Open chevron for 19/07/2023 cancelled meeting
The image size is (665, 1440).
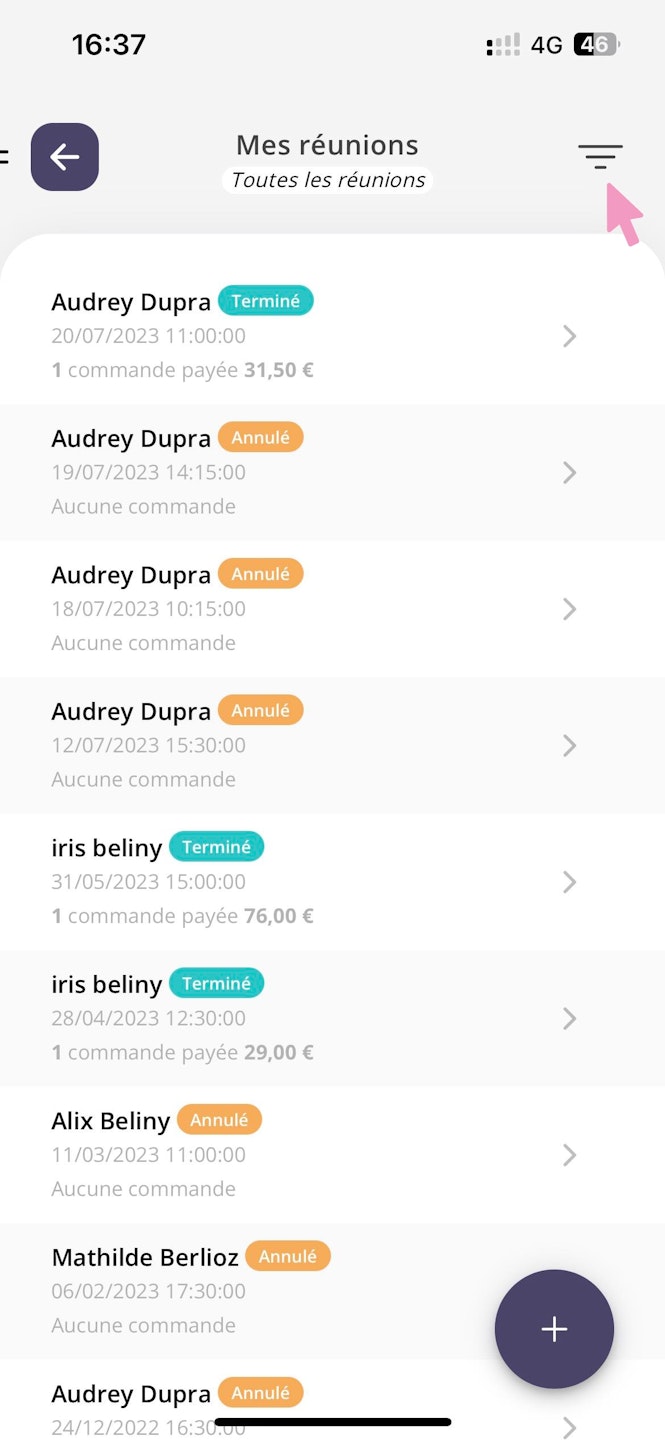click(x=569, y=472)
